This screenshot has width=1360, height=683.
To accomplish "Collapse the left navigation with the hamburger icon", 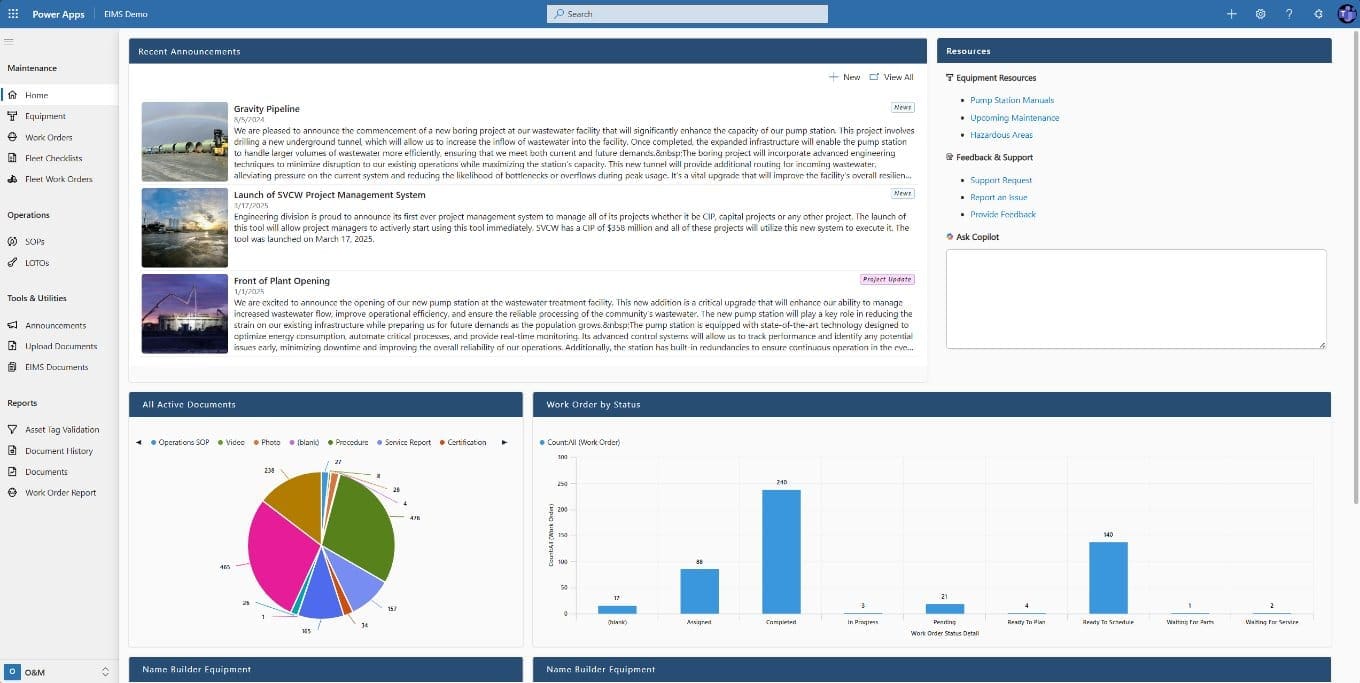I will click(9, 42).
